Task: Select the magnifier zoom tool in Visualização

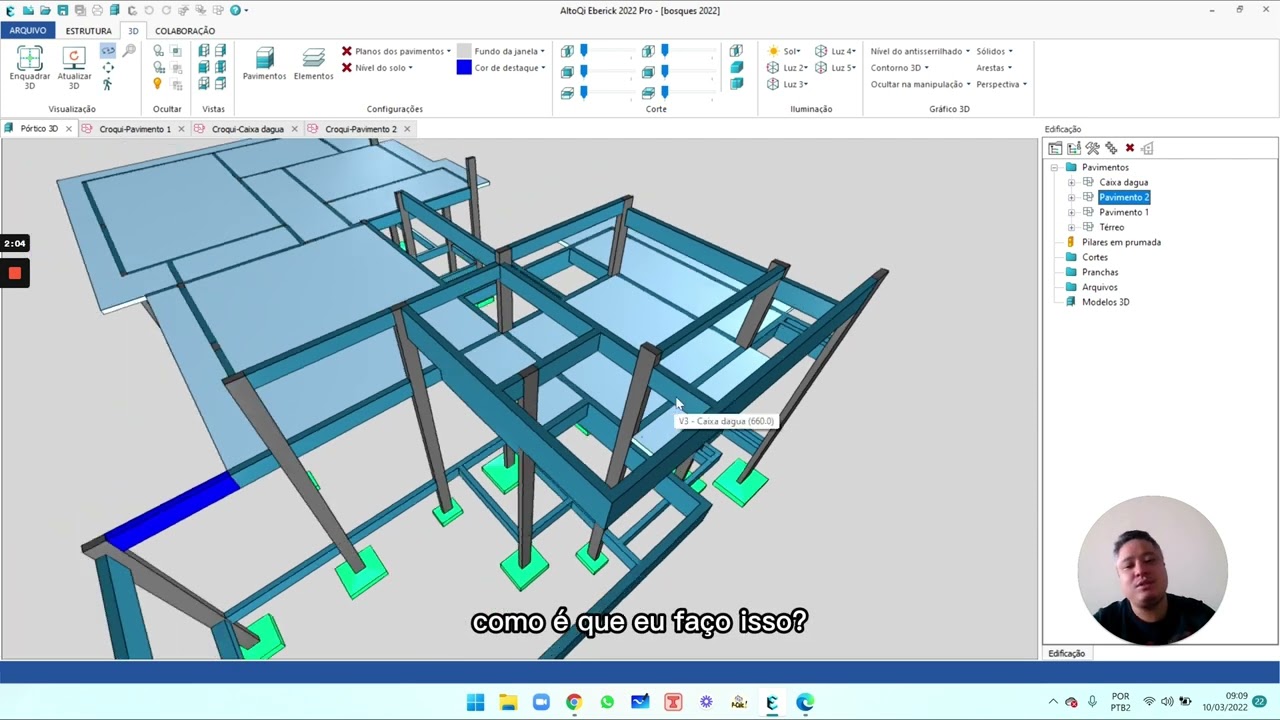Action: click(x=129, y=51)
